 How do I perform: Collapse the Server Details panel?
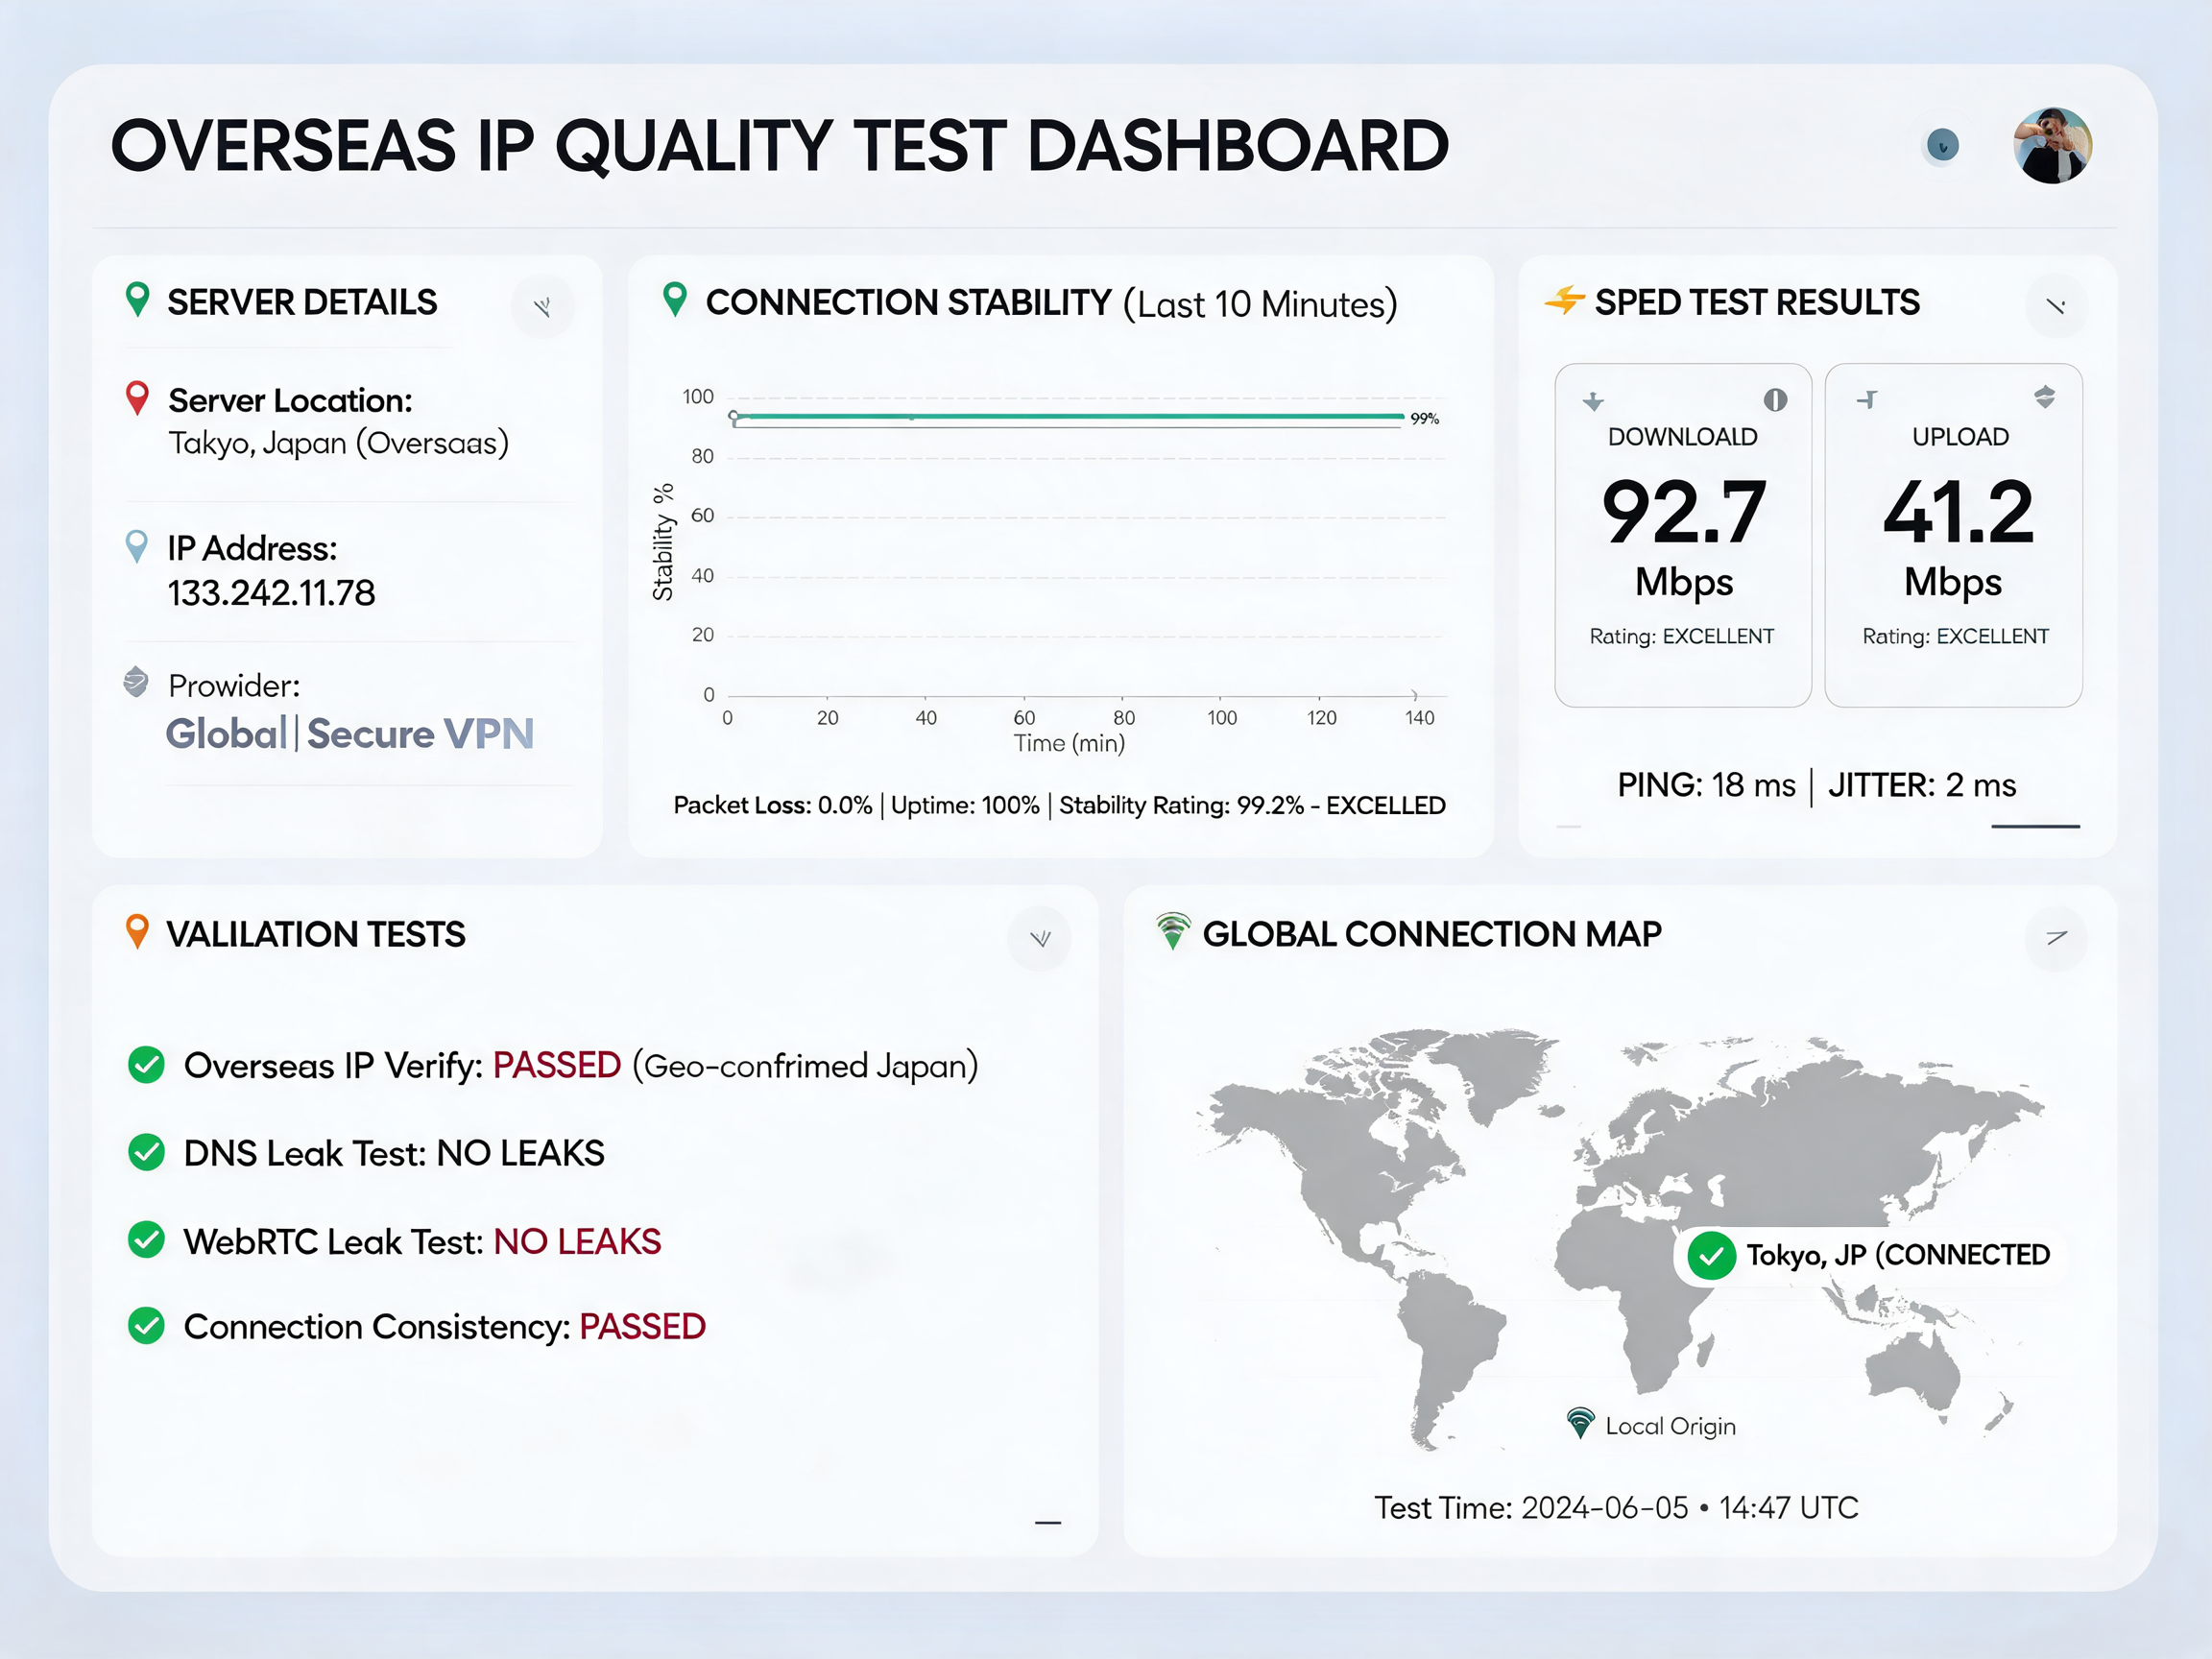543,306
